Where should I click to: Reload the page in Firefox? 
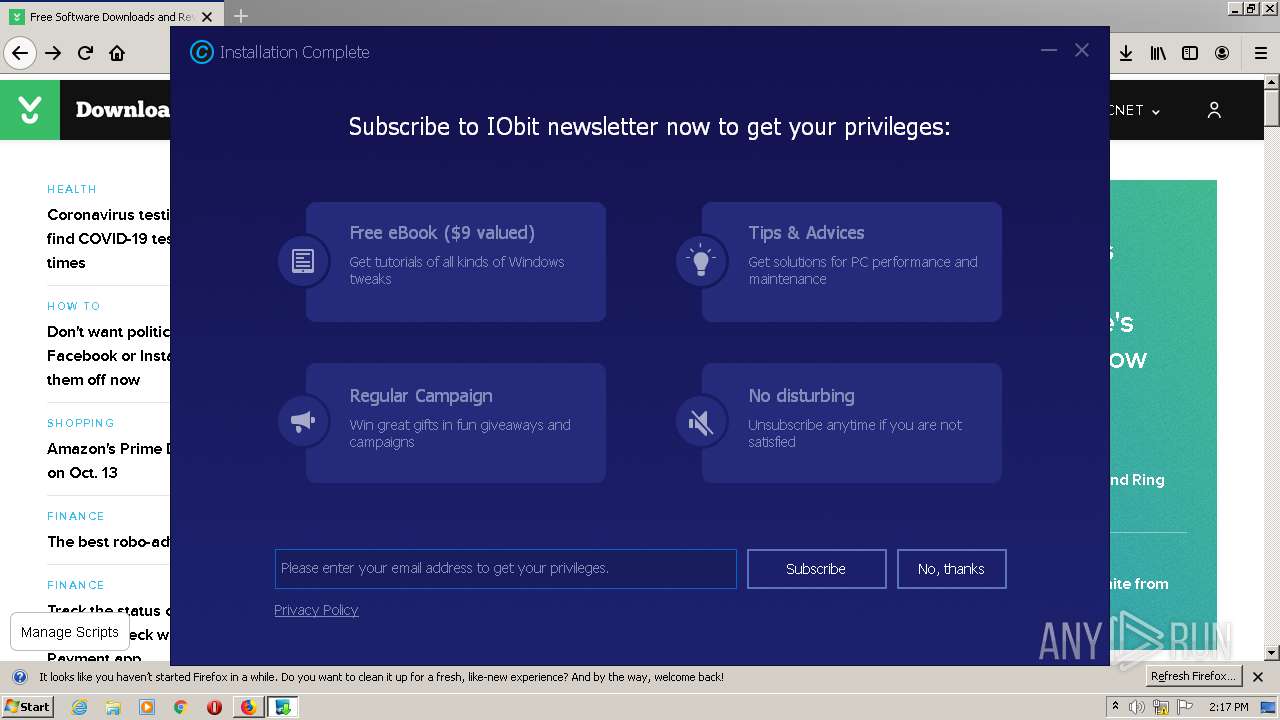tap(85, 53)
